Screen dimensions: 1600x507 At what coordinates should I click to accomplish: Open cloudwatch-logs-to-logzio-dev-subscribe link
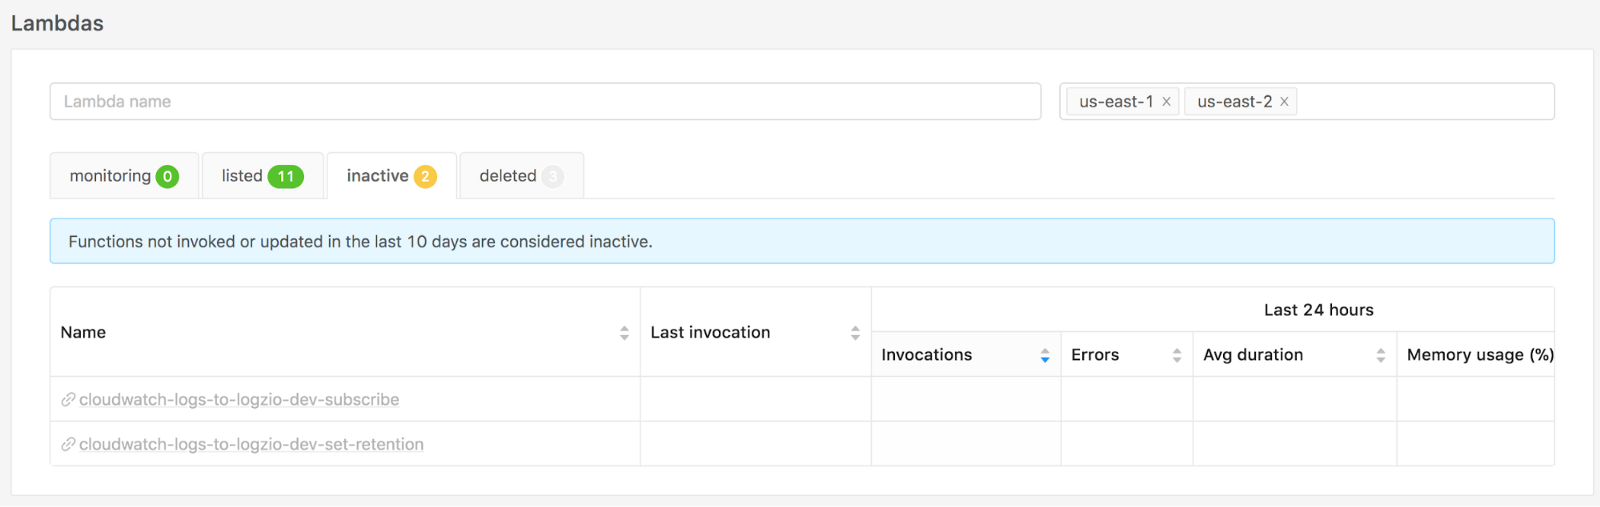239,400
